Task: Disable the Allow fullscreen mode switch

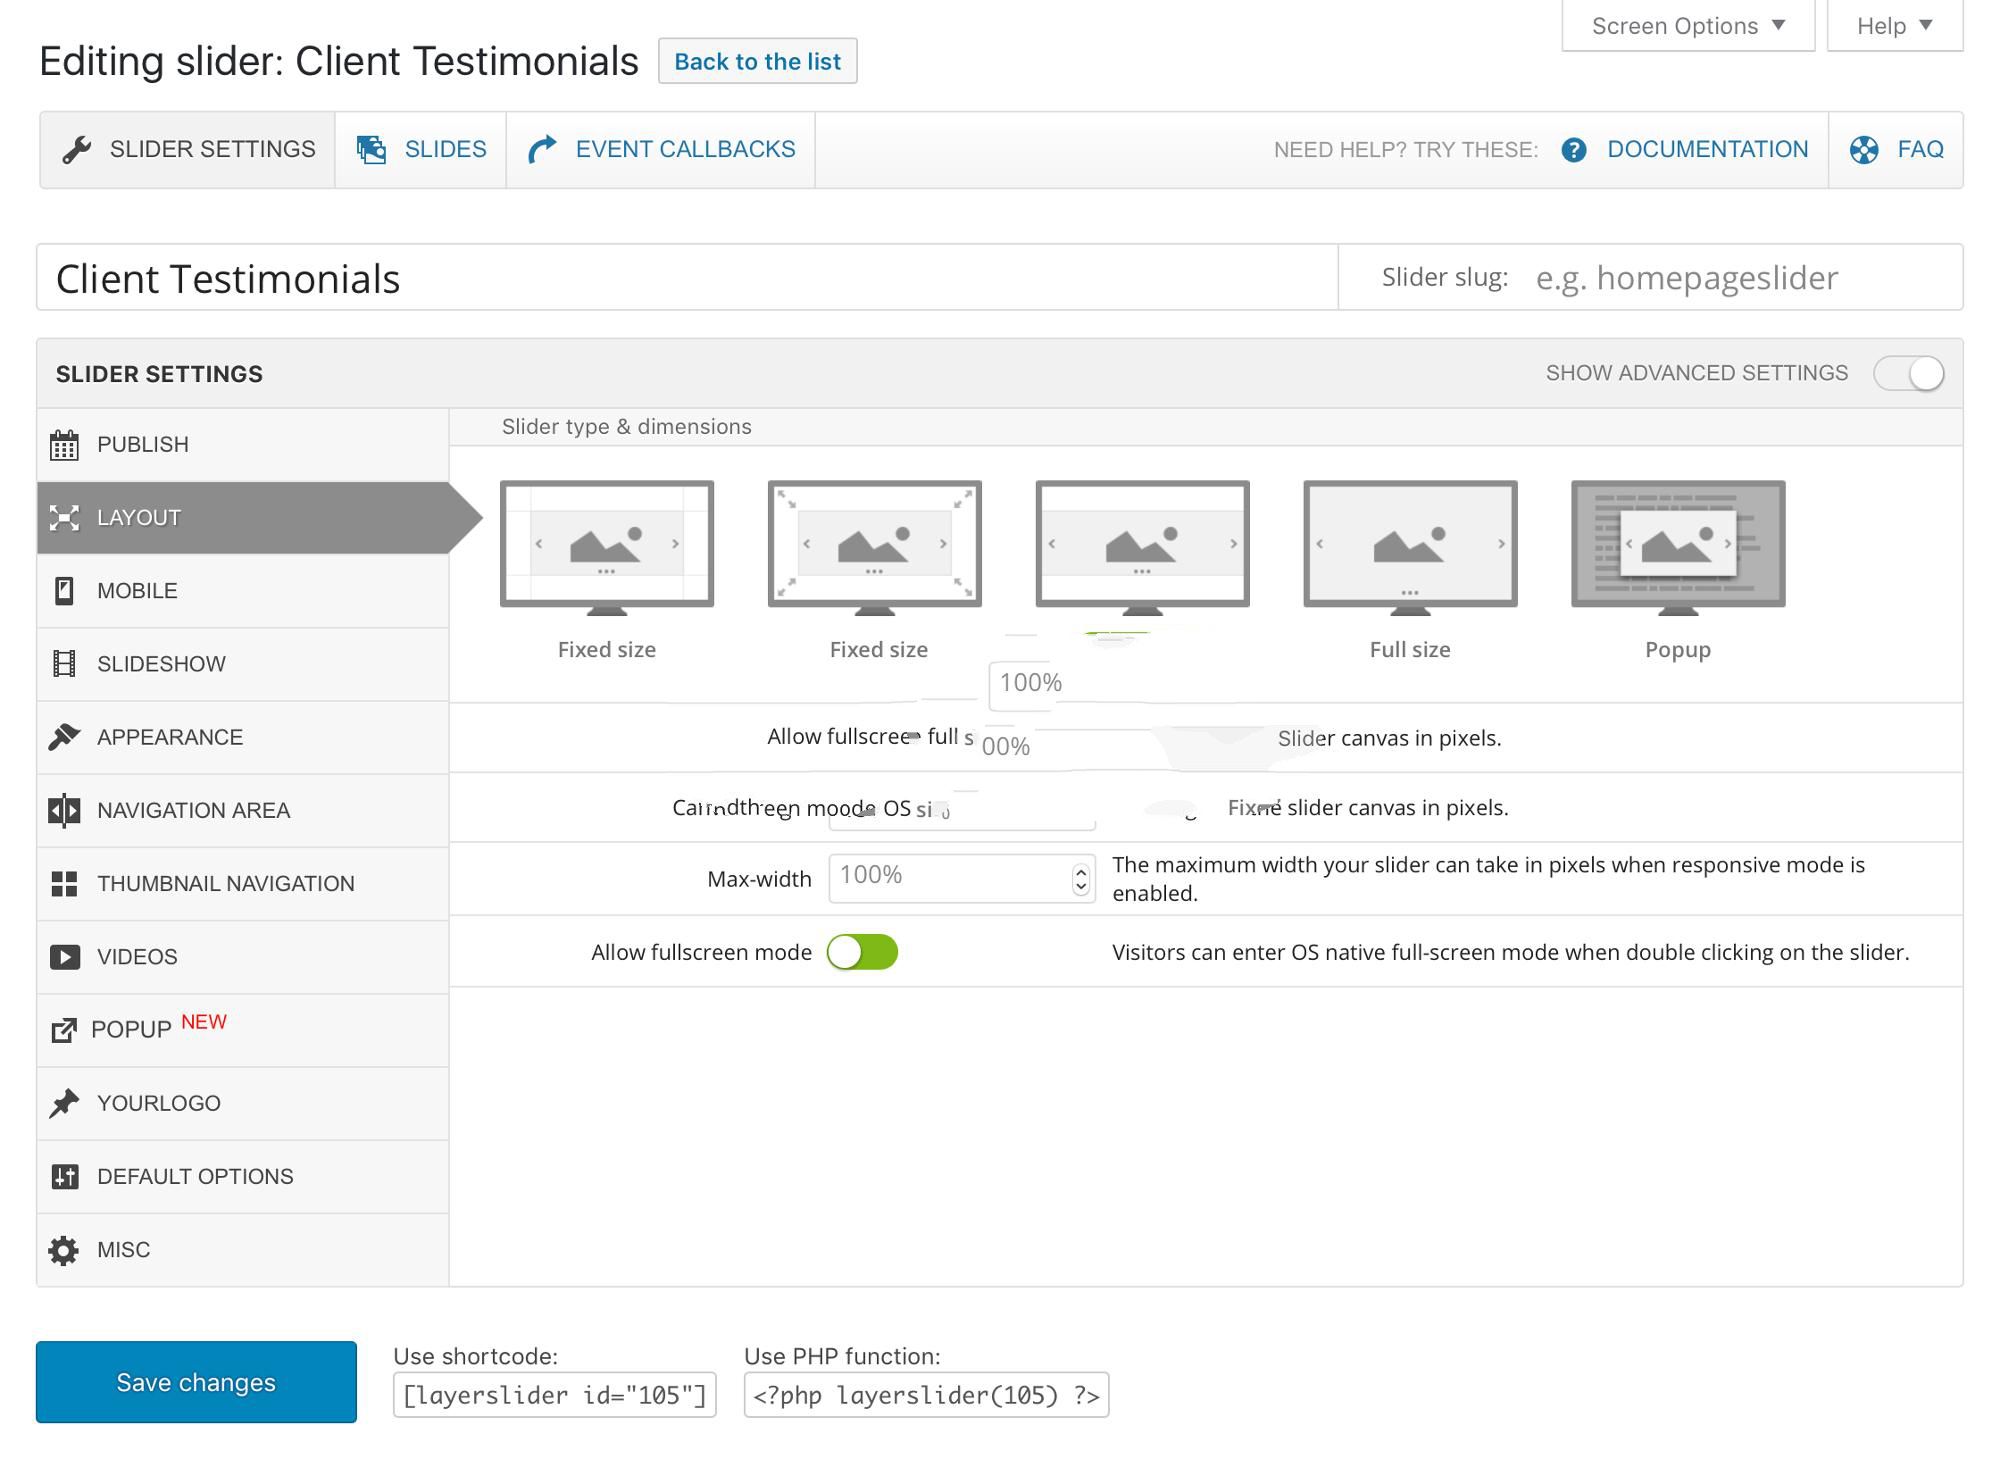Action: (x=862, y=952)
